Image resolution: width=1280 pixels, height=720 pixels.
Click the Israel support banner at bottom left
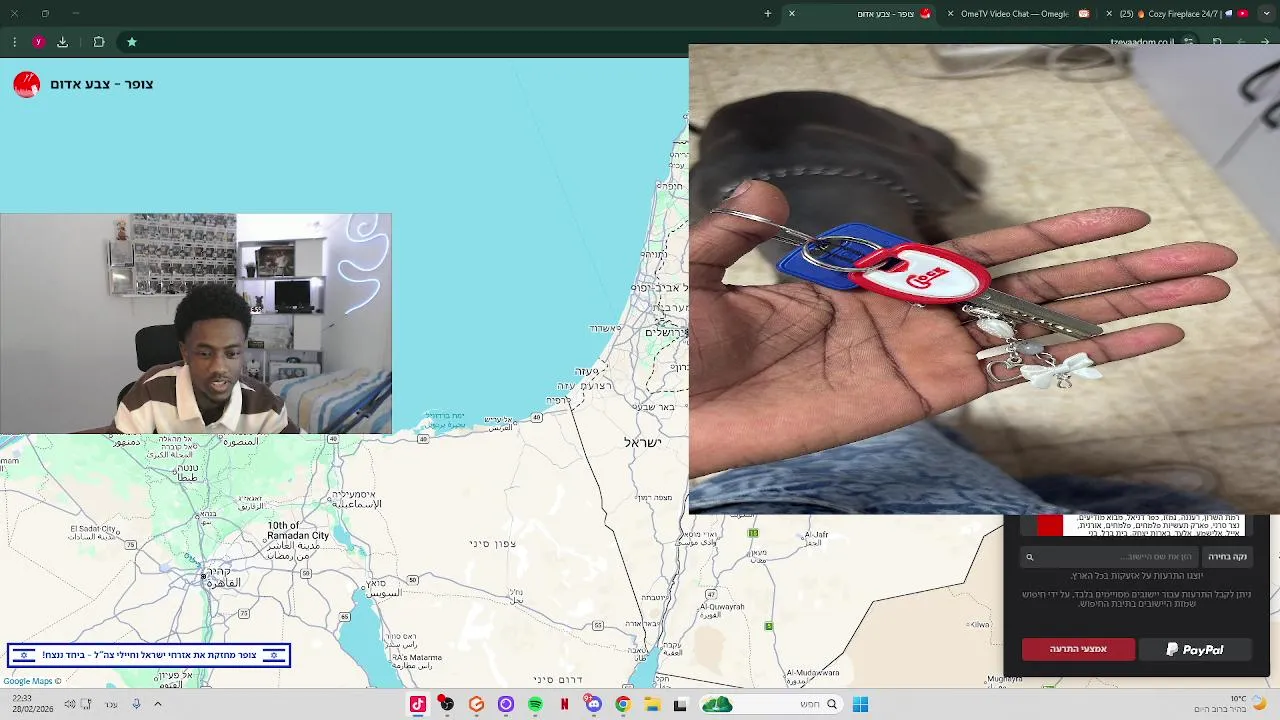(149, 655)
